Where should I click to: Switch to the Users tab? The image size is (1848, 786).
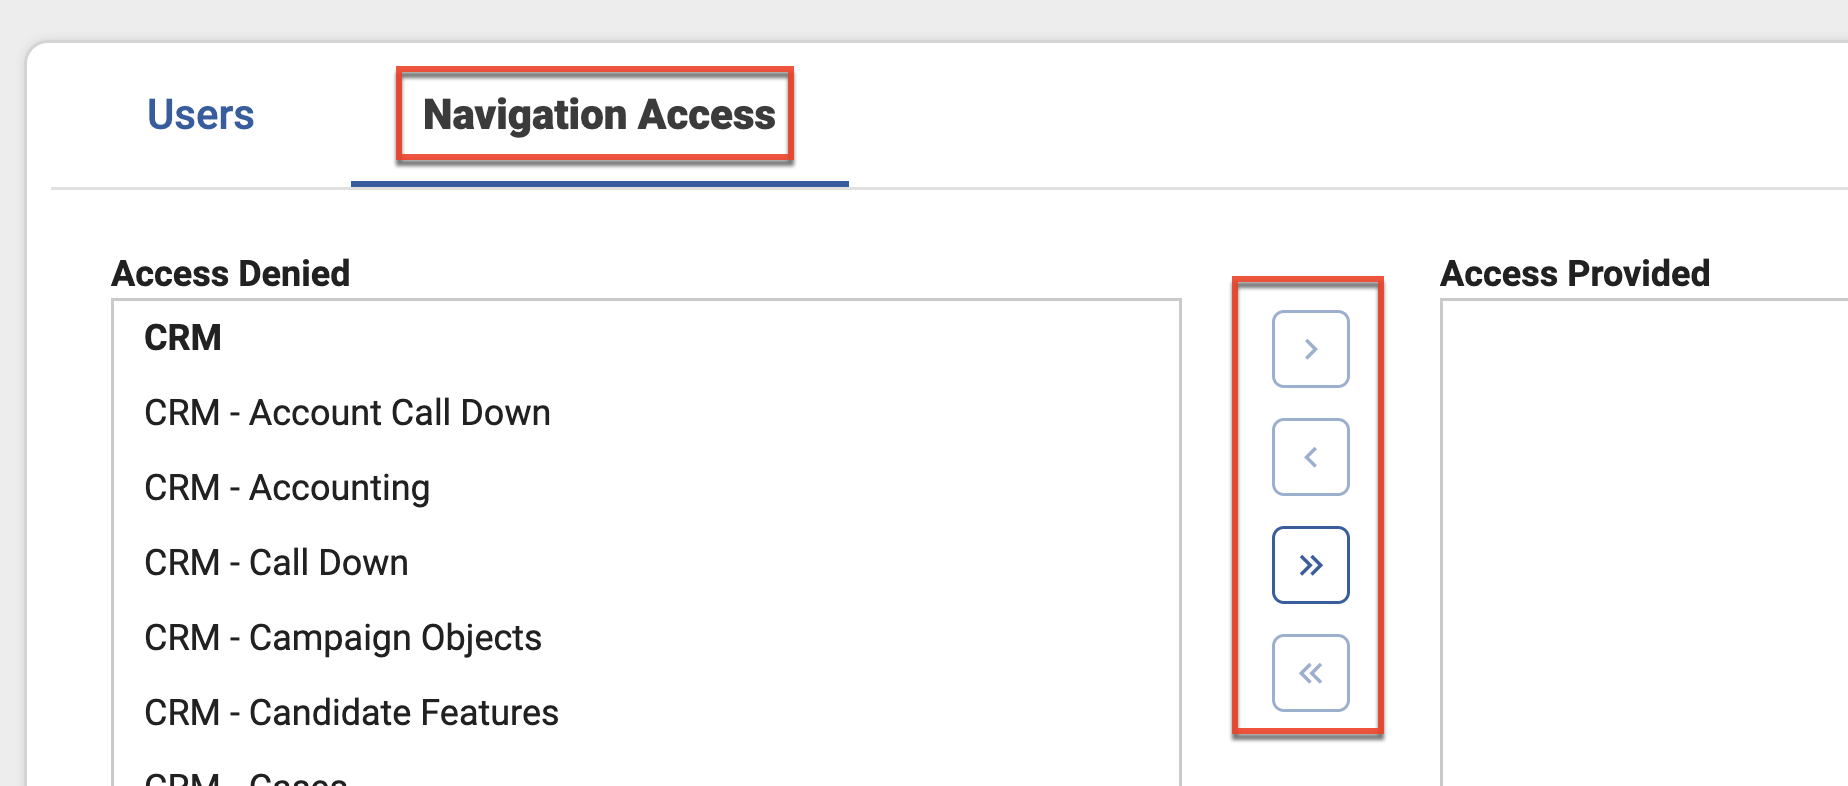pos(200,115)
